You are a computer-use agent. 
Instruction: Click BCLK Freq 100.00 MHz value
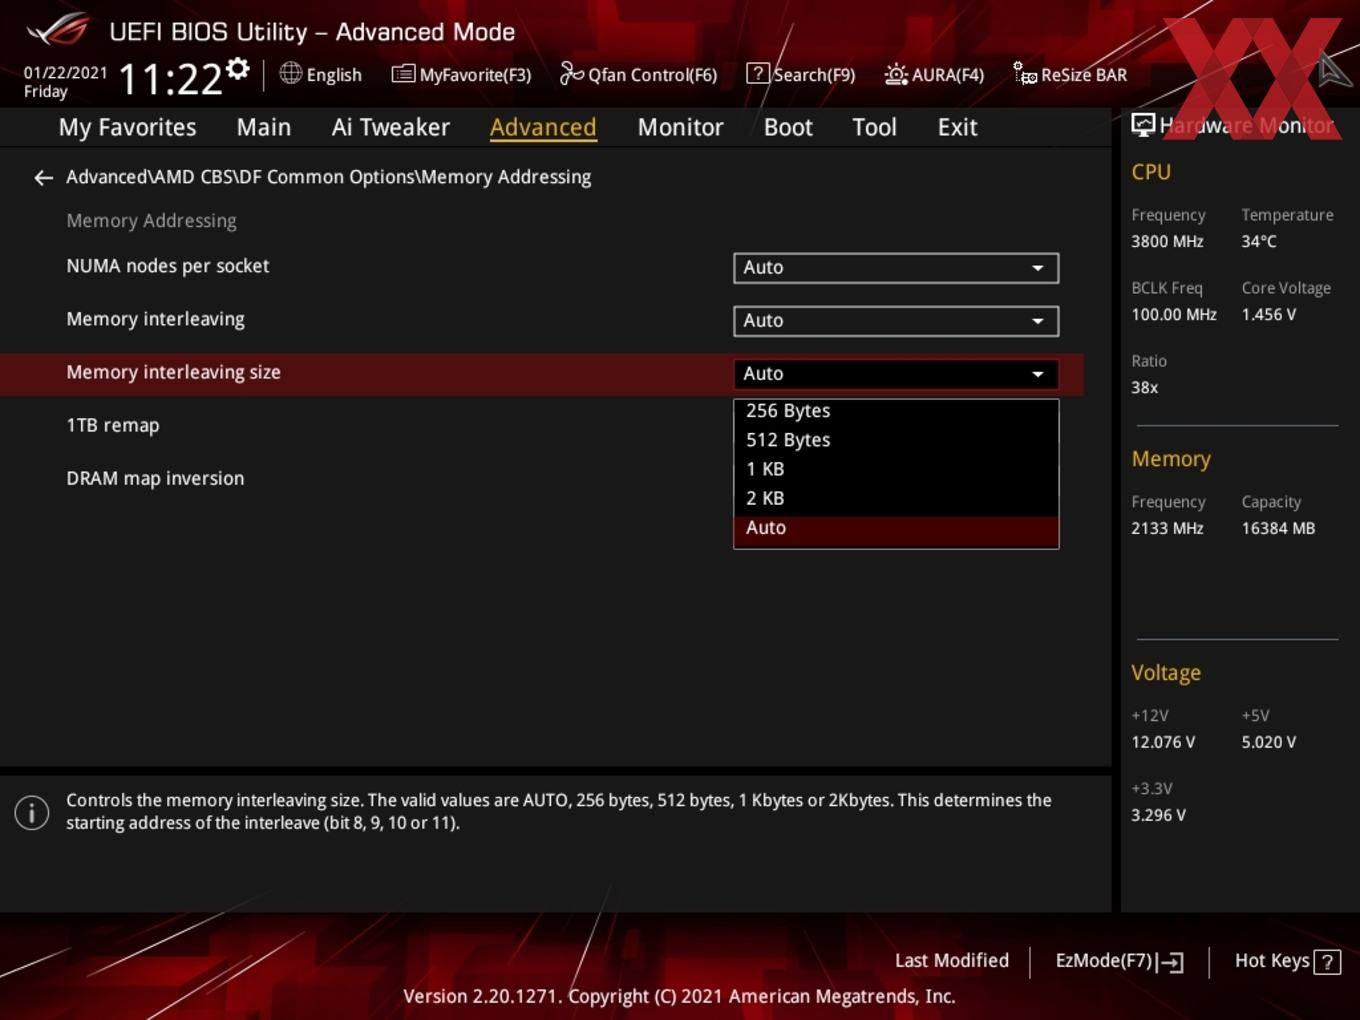tap(1174, 315)
